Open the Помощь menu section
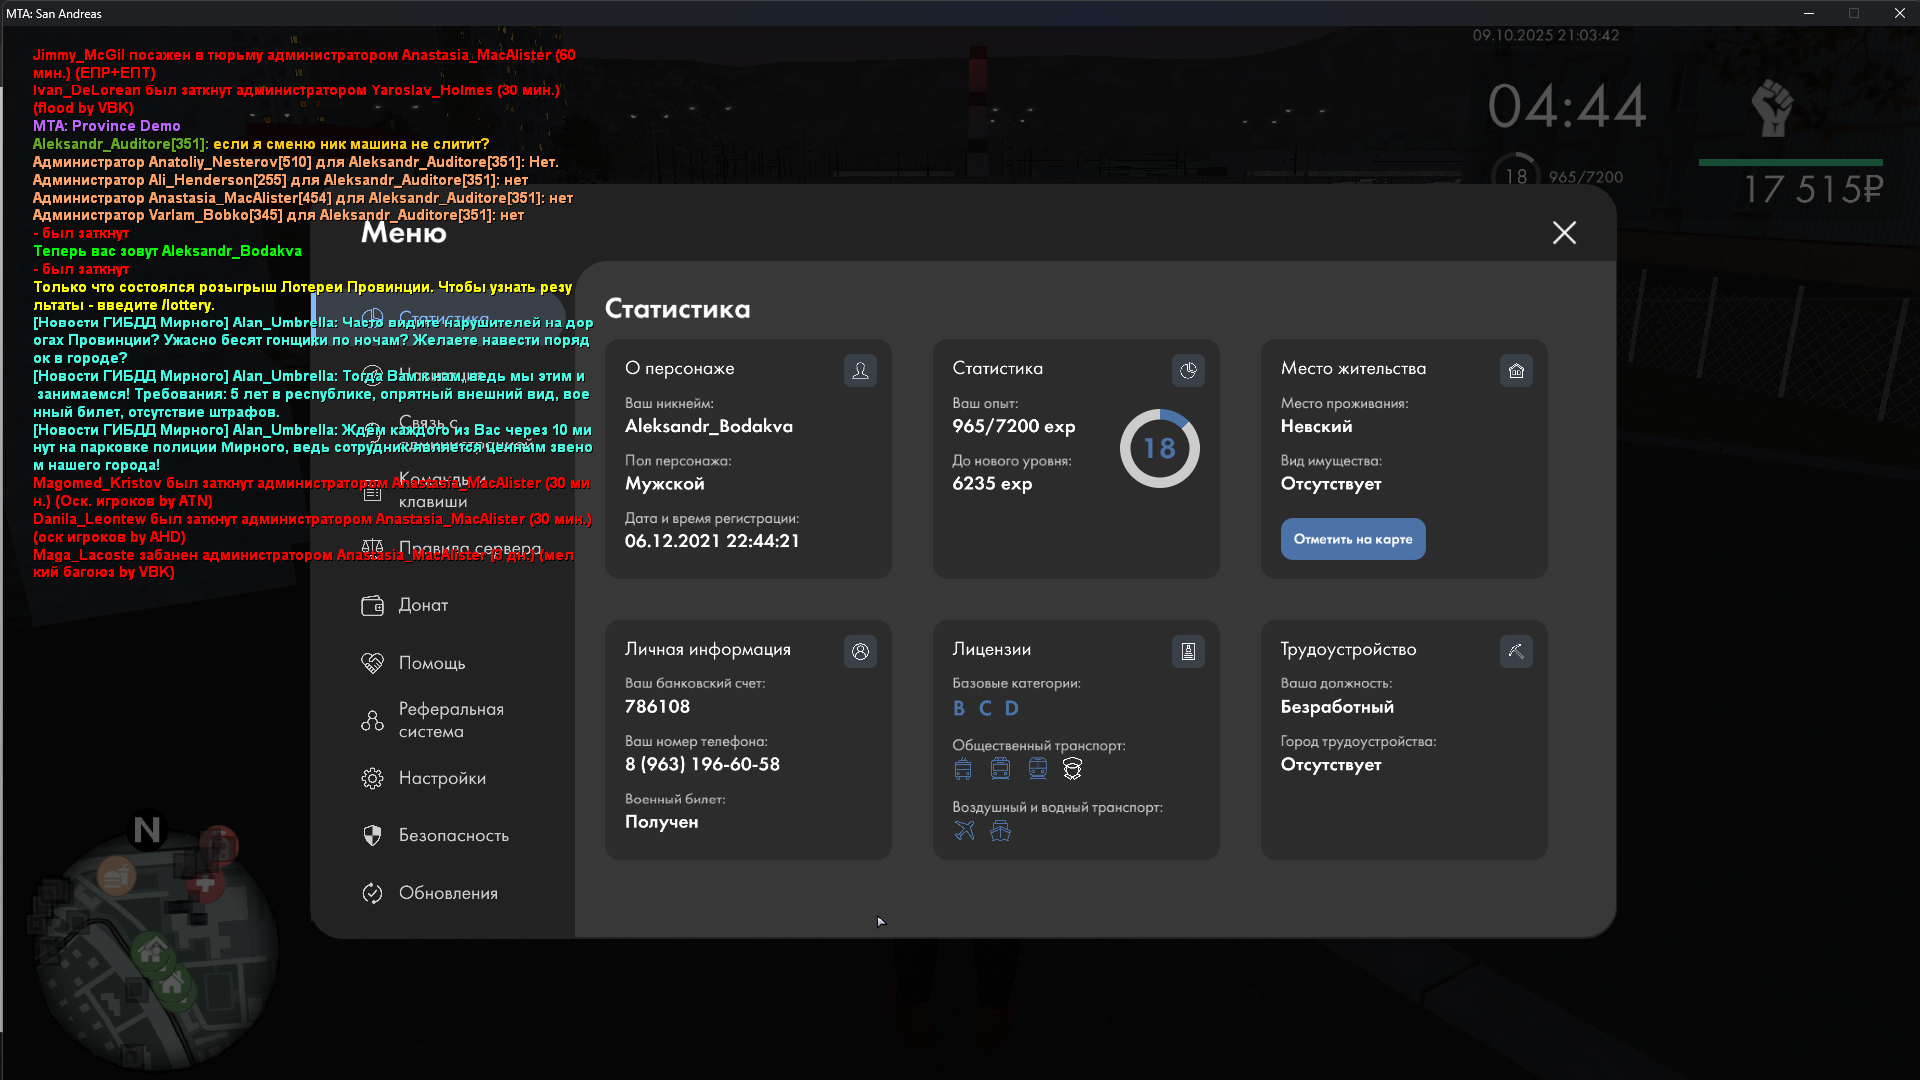The image size is (1920, 1080). pyautogui.click(x=431, y=663)
